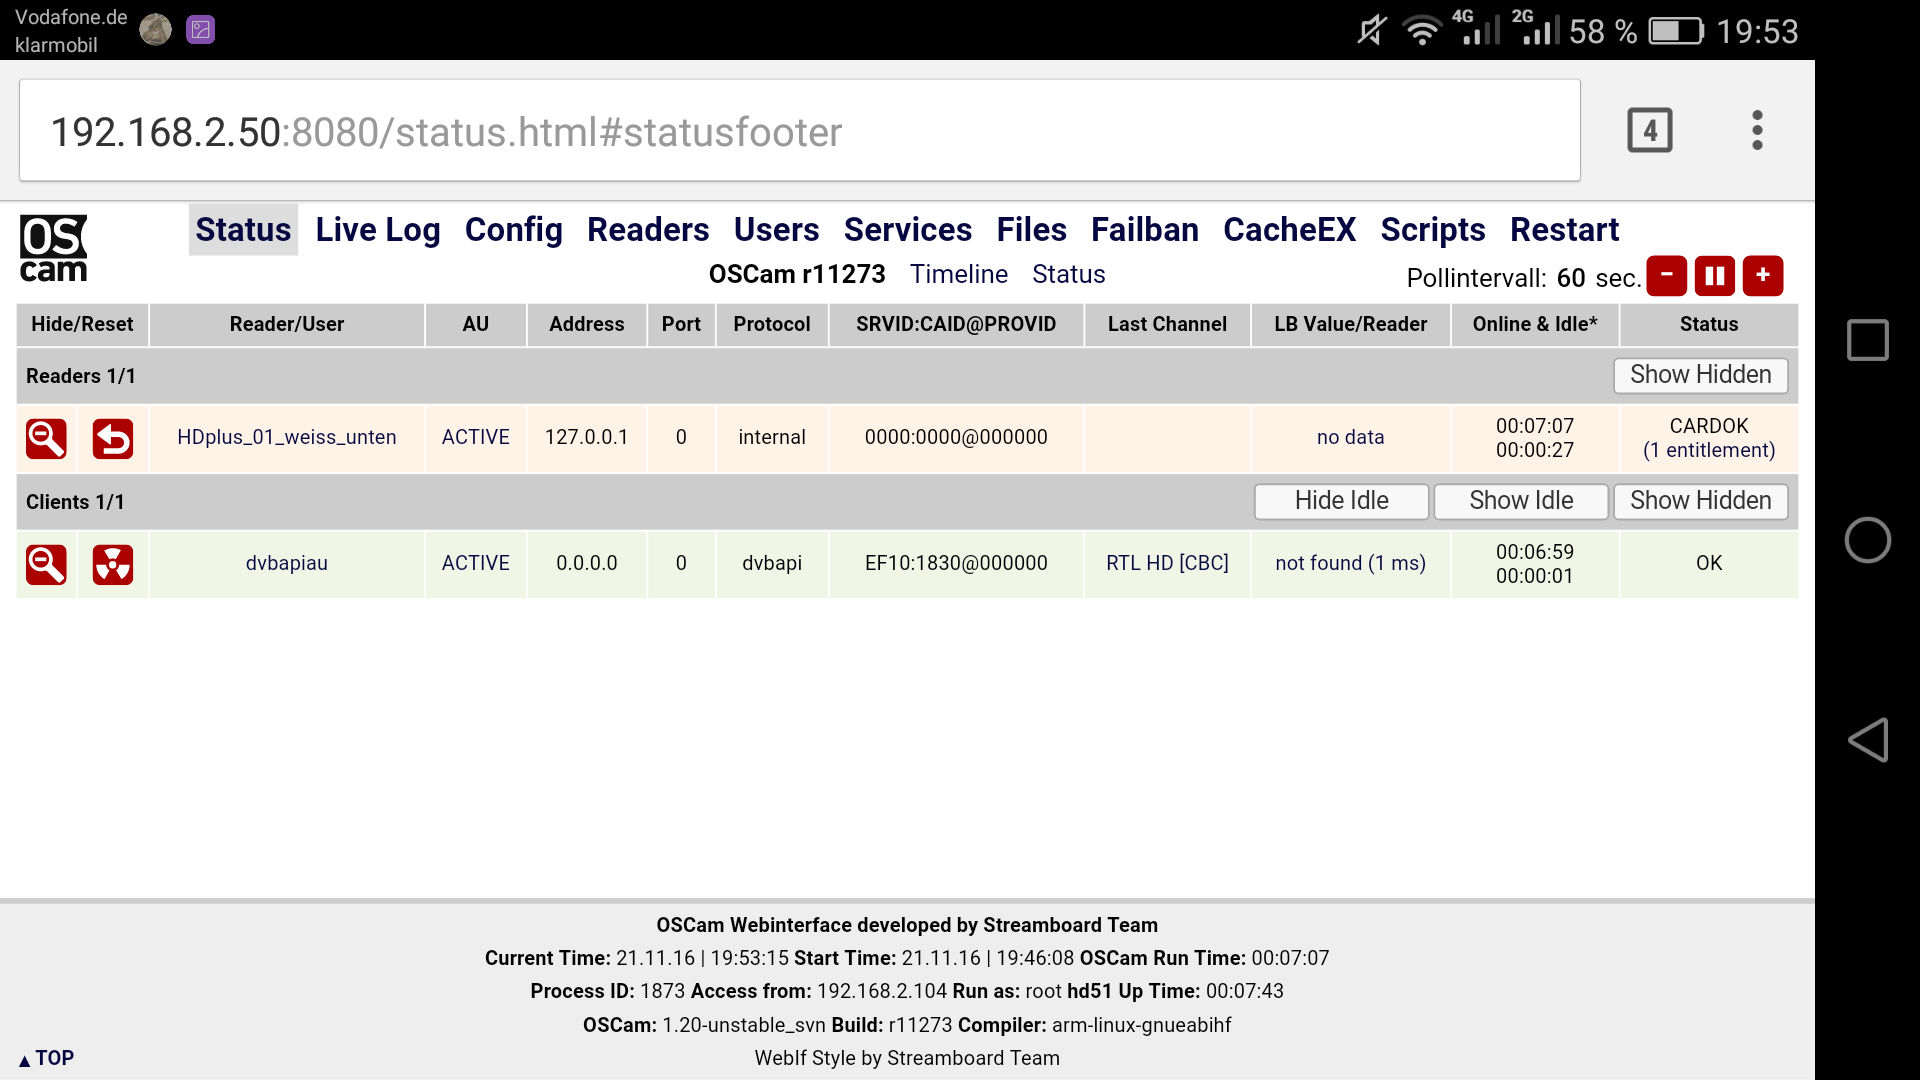This screenshot has height=1080, width=1920.
Task: Click the reset icon for HDplus reader
Action: pos(112,438)
